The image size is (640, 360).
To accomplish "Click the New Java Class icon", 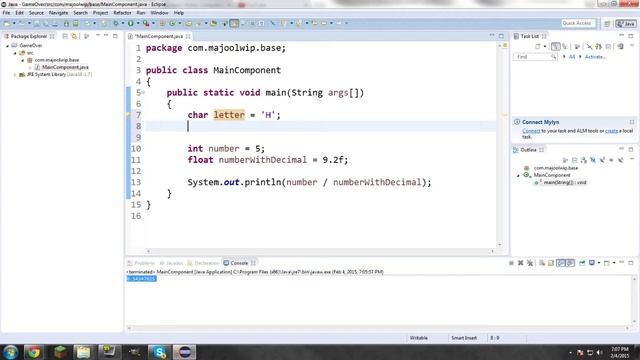I will [172, 23].
